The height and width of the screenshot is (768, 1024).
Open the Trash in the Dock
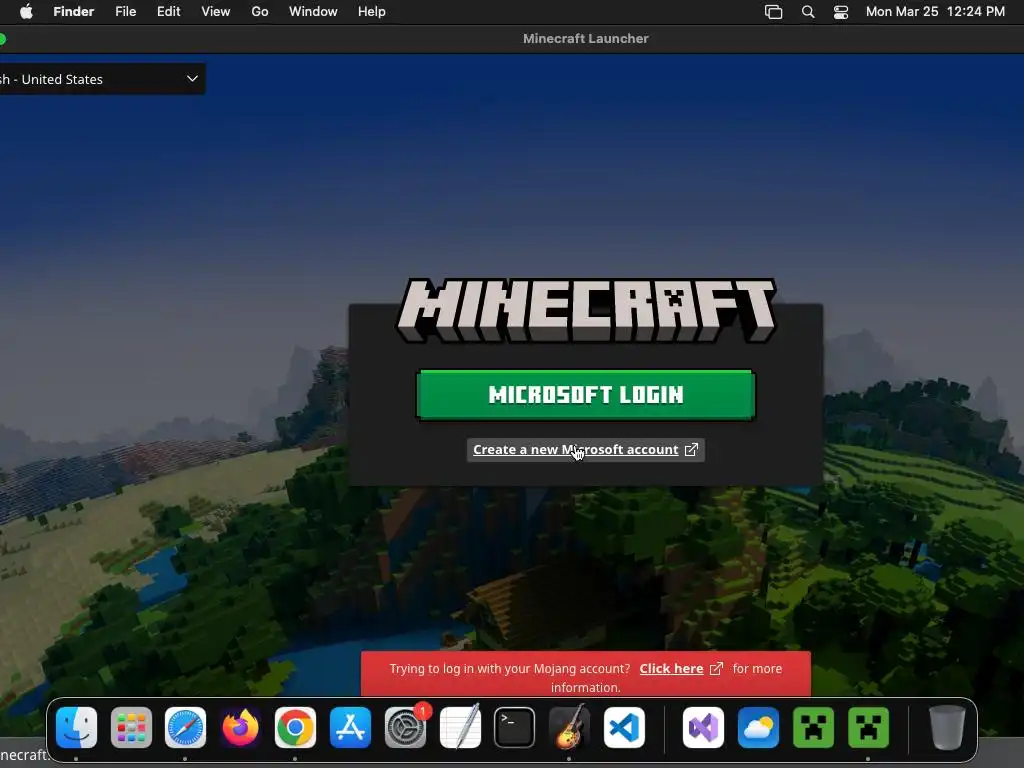[946, 727]
